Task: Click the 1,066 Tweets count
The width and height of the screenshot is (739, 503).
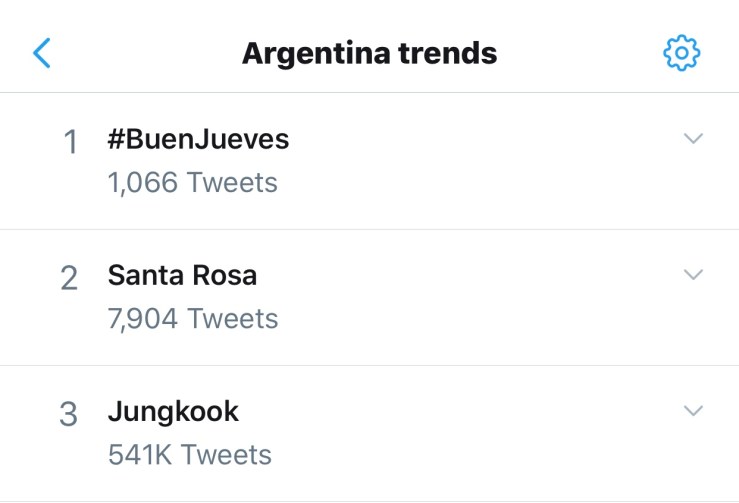Action: (x=192, y=183)
